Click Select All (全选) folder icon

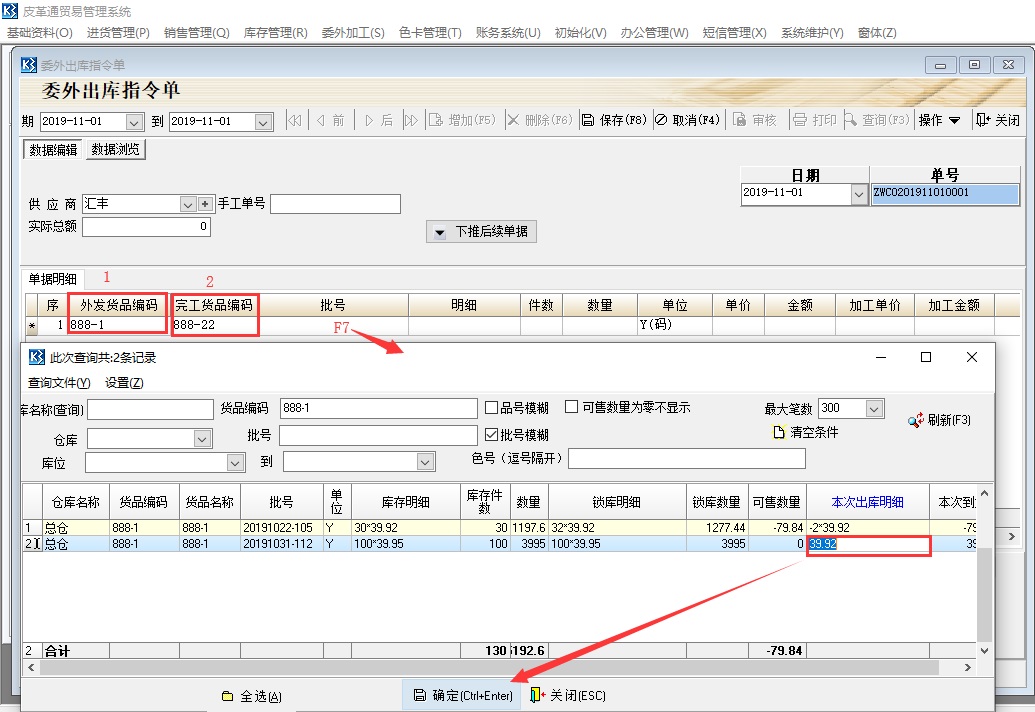pyautogui.click(x=227, y=696)
